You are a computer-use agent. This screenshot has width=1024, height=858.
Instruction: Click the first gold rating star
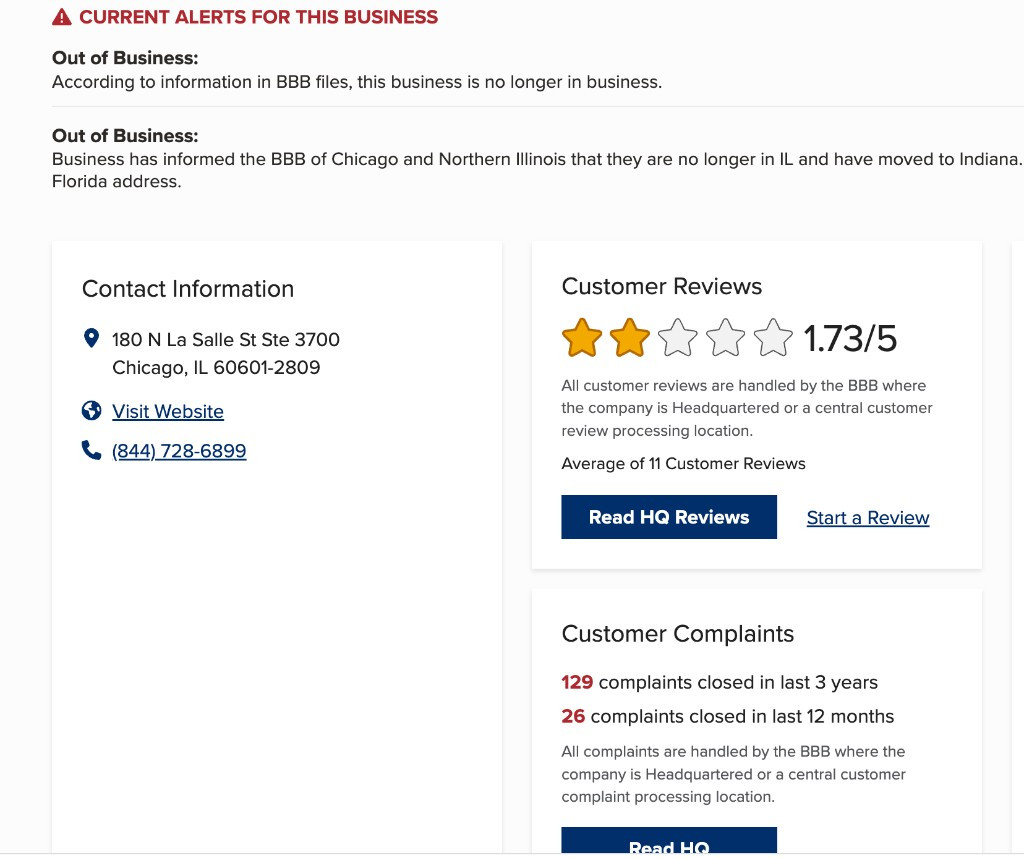pos(582,339)
